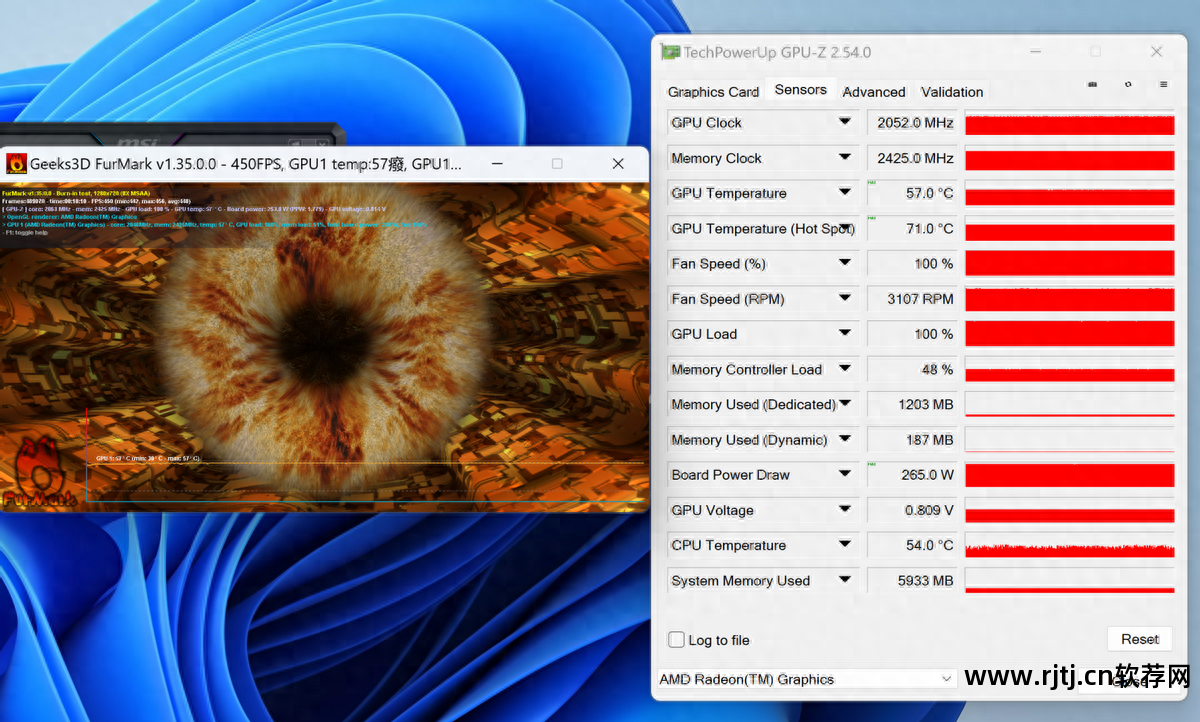Expand the GPU Load sensor dropdown
This screenshot has height=722, width=1200.
coord(845,334)
